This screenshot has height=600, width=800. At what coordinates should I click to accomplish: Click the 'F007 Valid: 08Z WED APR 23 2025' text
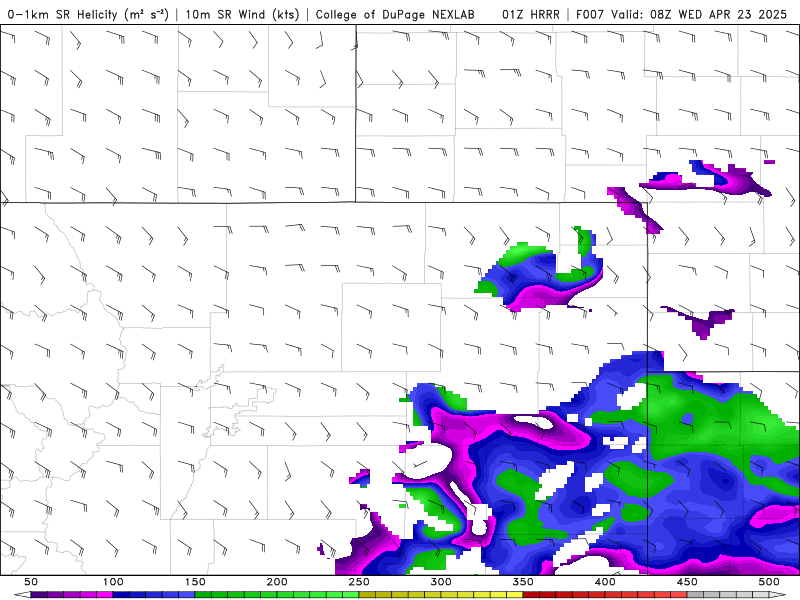[682, 14]
